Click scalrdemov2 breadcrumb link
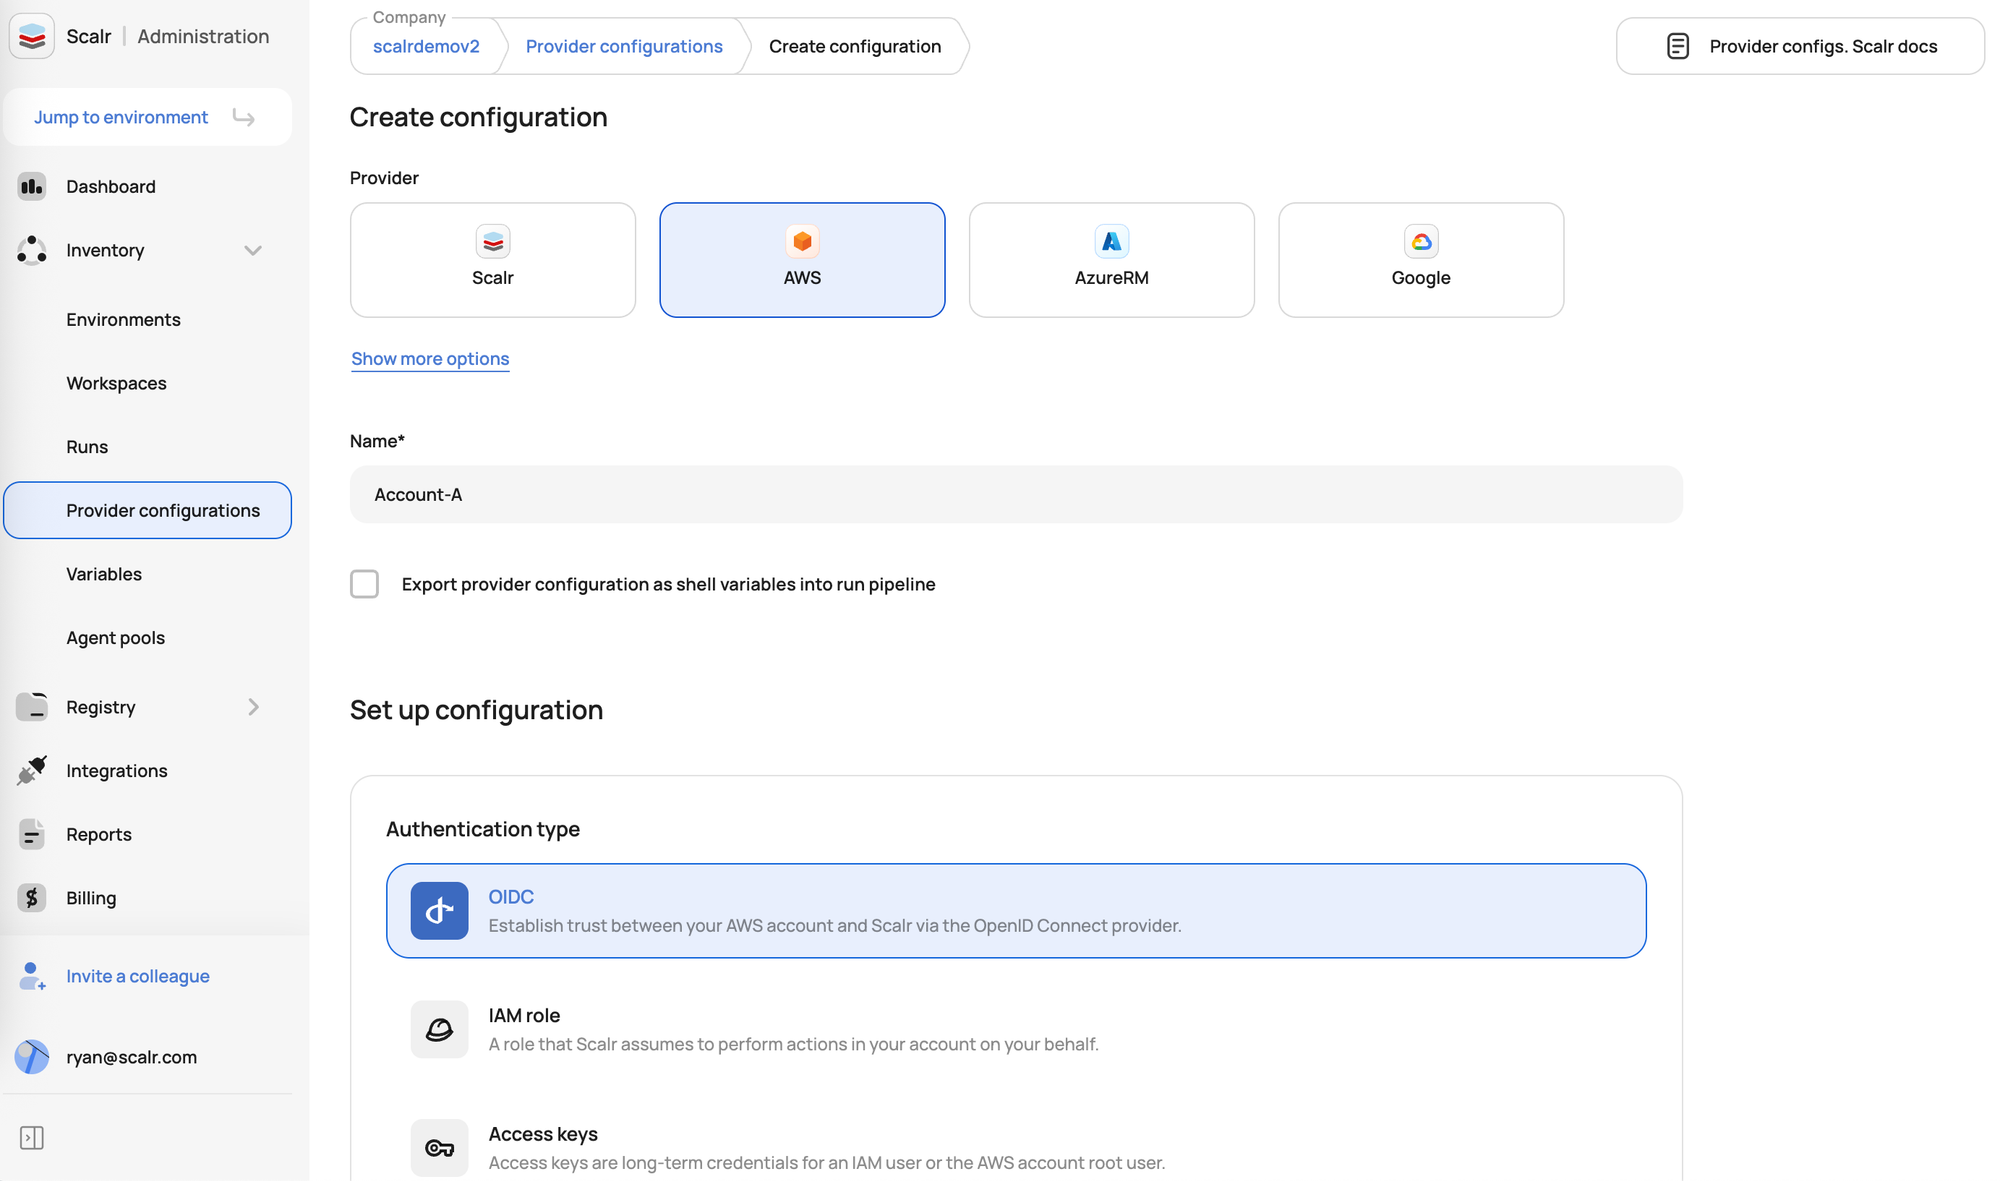The width and height of the screenshot is (2000, 1181). (x=426, y=46)
